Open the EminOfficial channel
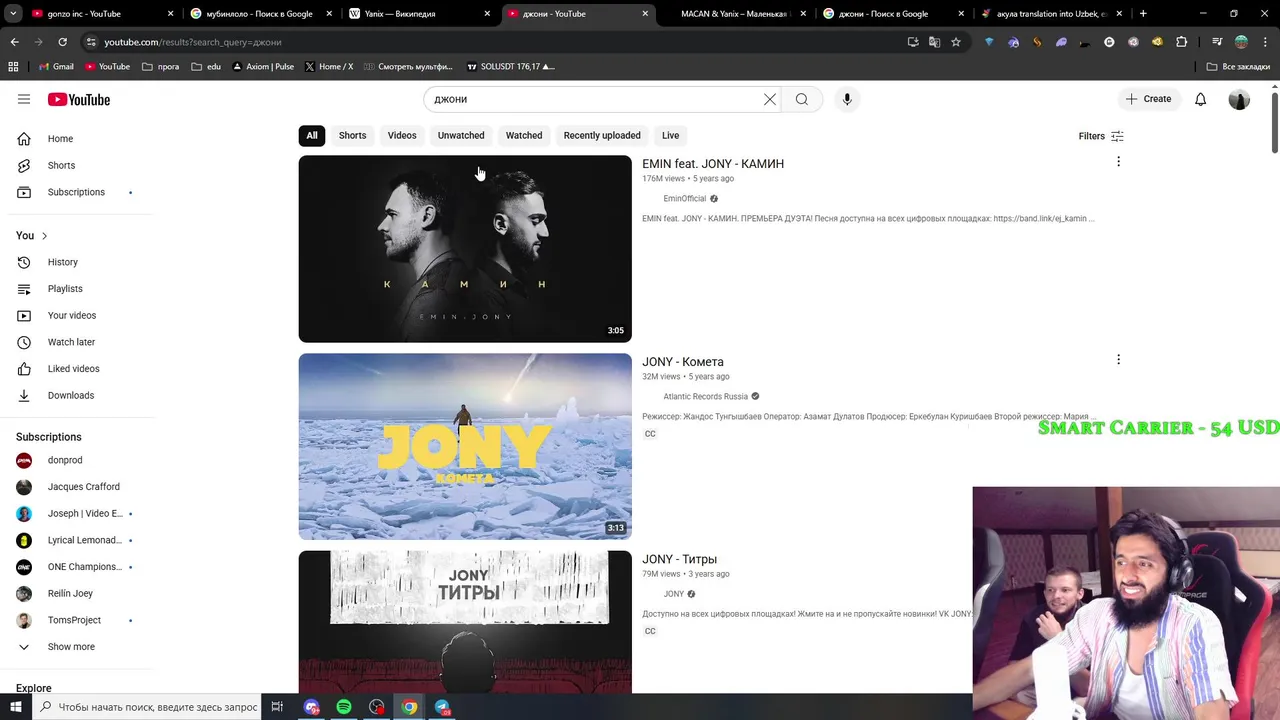The image size is (1280, 720). 685,199
